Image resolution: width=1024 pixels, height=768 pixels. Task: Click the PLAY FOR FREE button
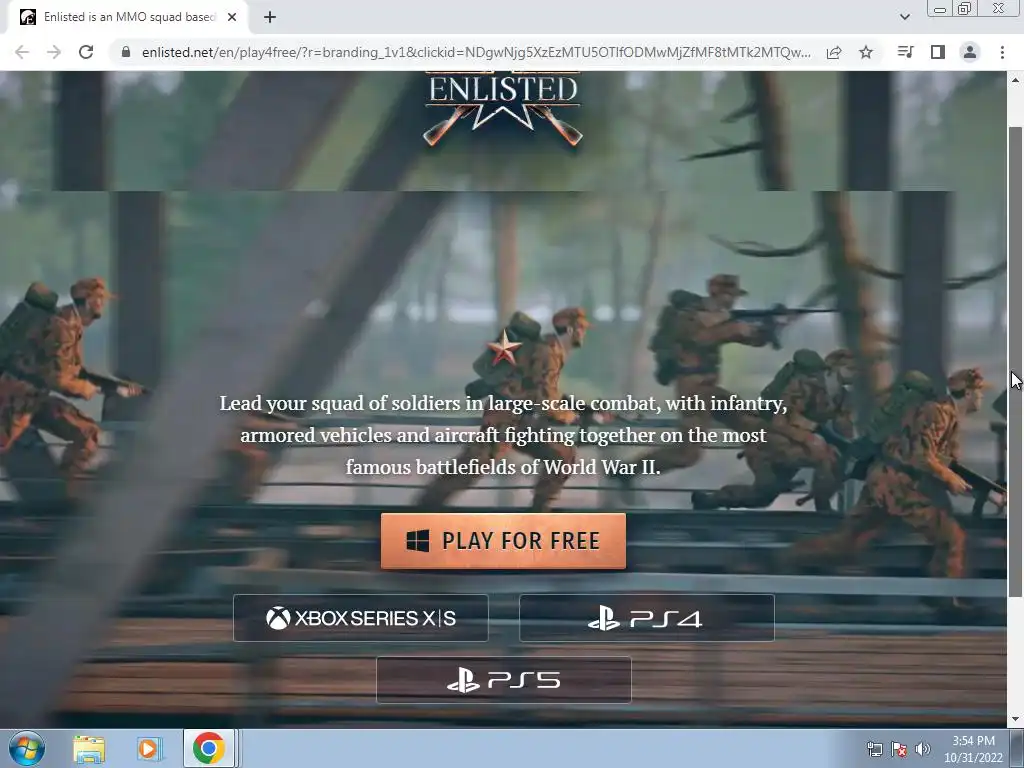point(503,541)
